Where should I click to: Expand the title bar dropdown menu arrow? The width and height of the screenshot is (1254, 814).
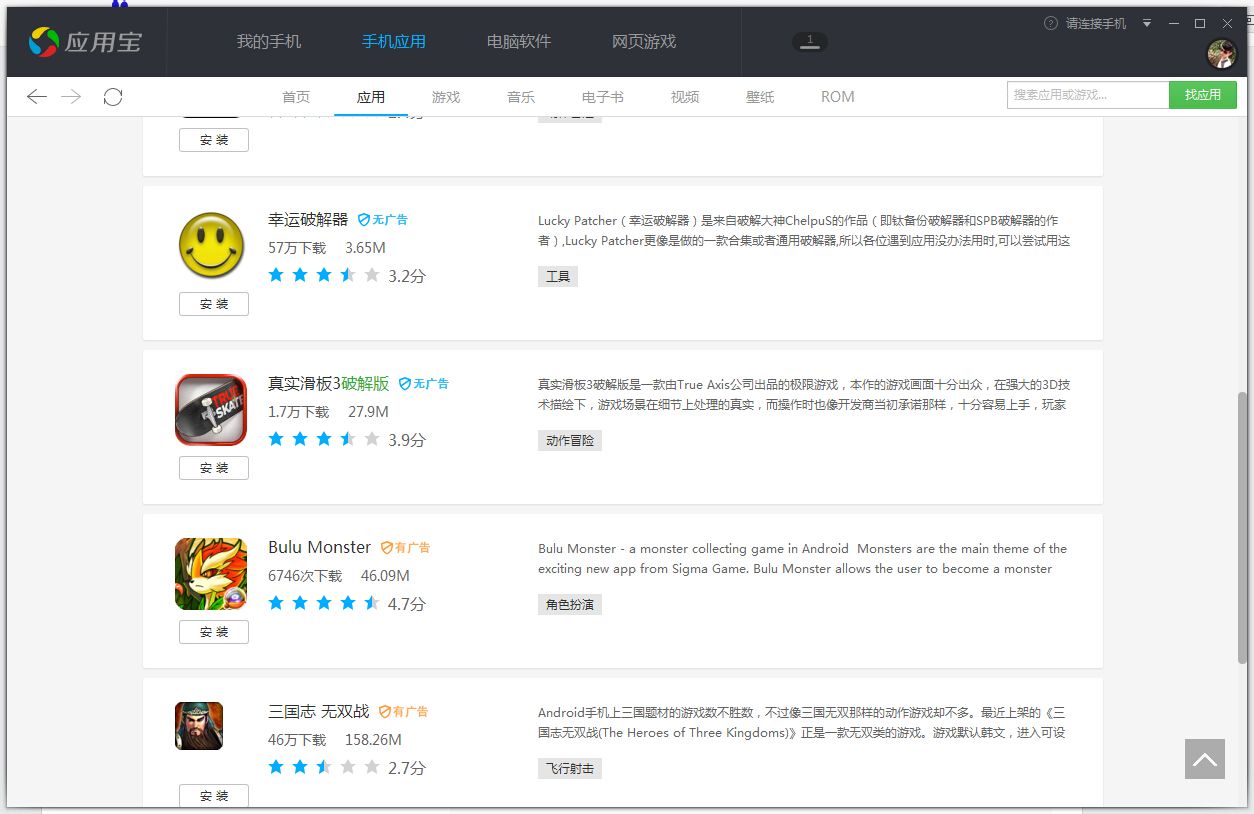point(1147,23)
